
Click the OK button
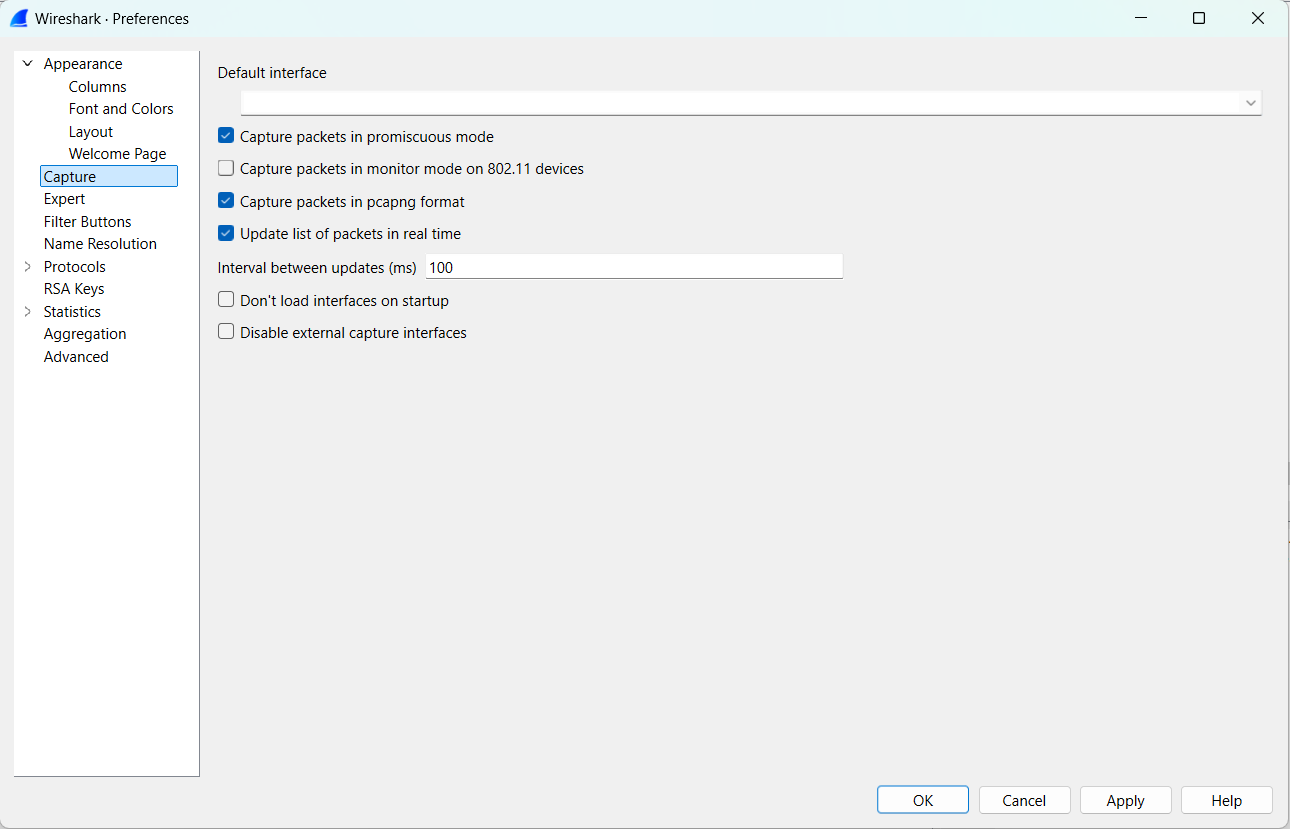(923, 800)
